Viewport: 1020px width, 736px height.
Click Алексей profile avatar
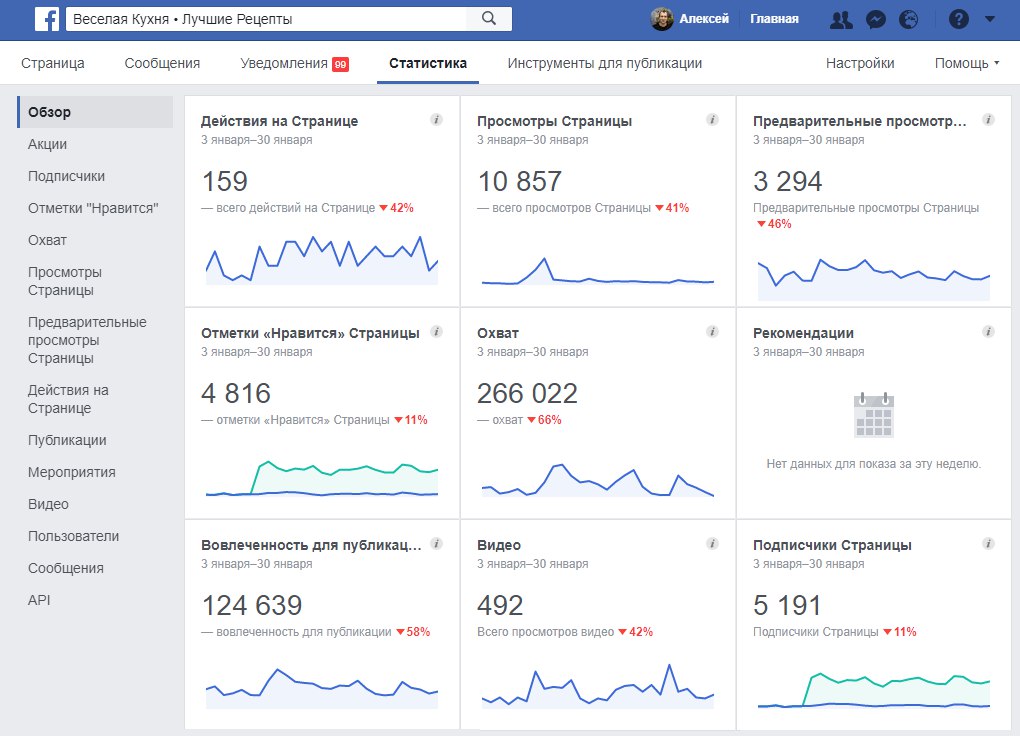tap(662, 19)
